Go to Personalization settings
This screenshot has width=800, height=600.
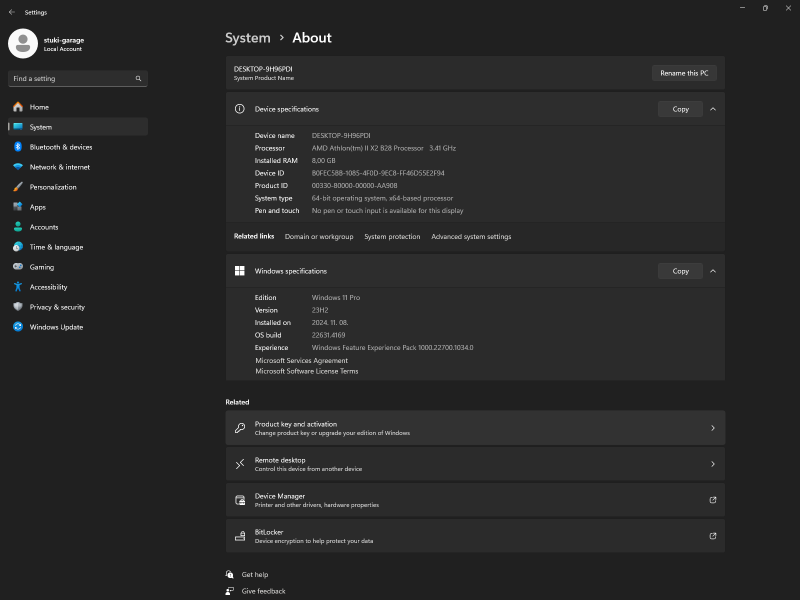tap(78, 187)
